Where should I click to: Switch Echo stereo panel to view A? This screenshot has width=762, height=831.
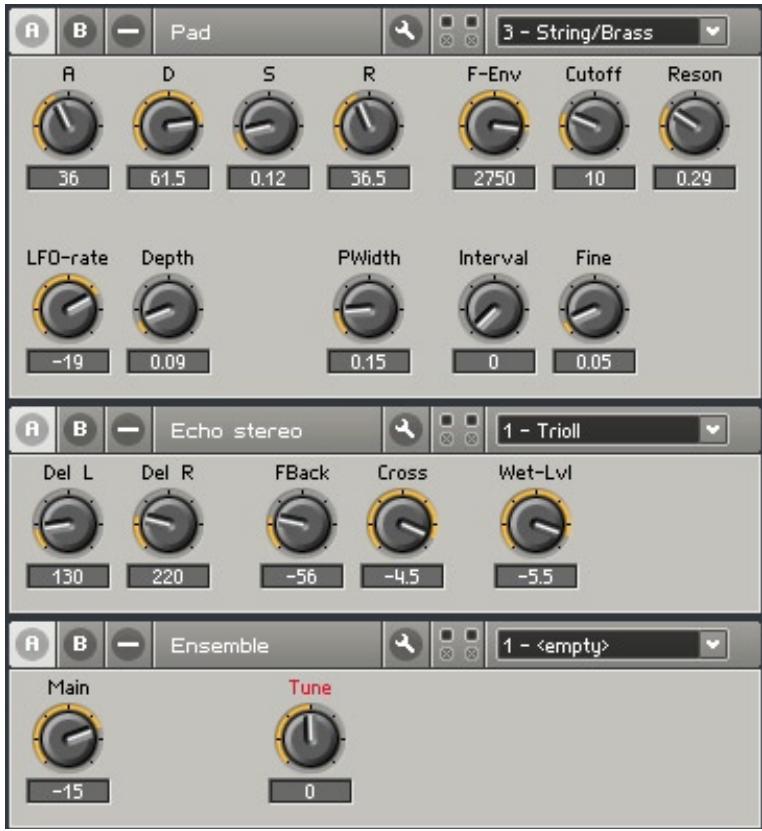(32, 429)
